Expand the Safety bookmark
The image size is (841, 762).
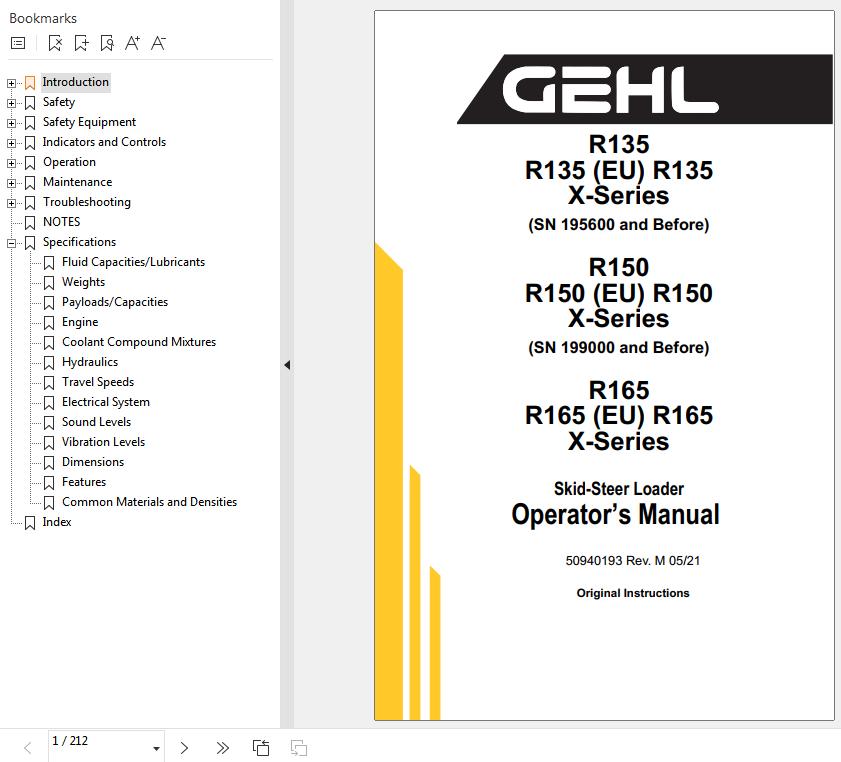tap(11, 103)
